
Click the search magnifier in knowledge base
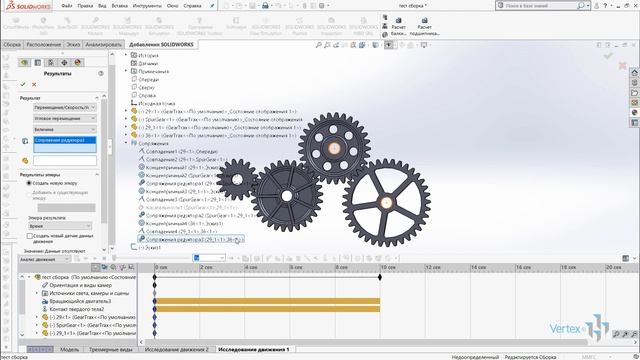coord(580,6)
